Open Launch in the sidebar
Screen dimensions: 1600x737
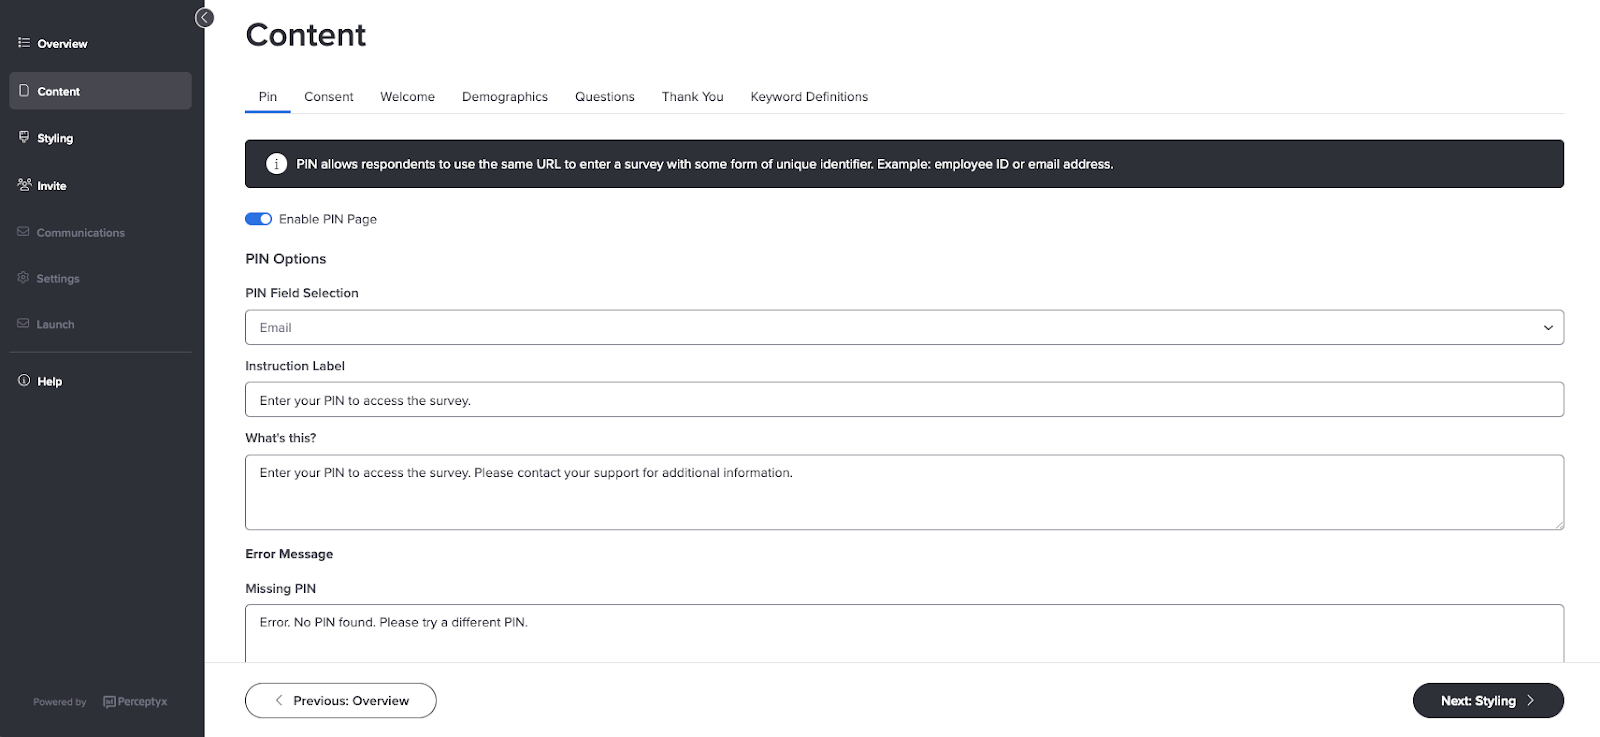click(100, 325)
